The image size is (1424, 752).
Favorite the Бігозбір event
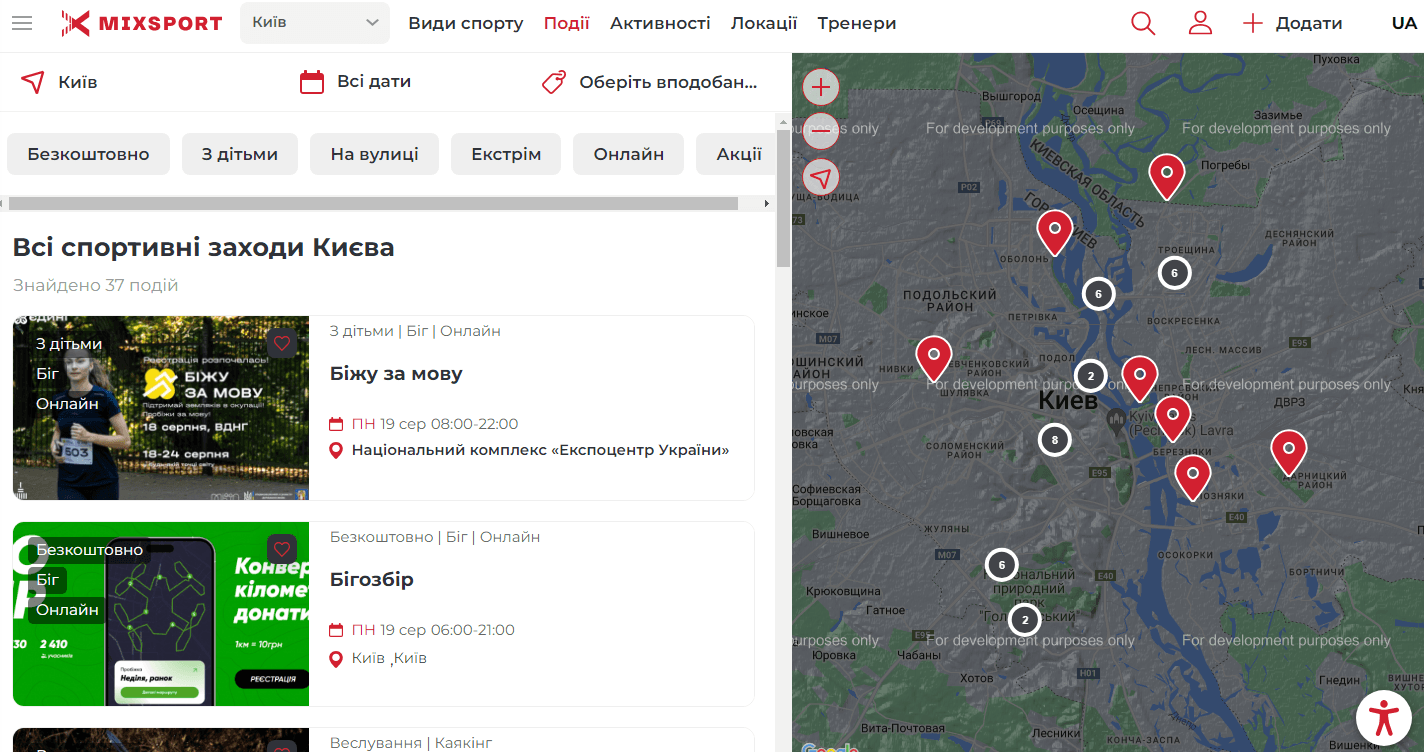pos(282,549)
